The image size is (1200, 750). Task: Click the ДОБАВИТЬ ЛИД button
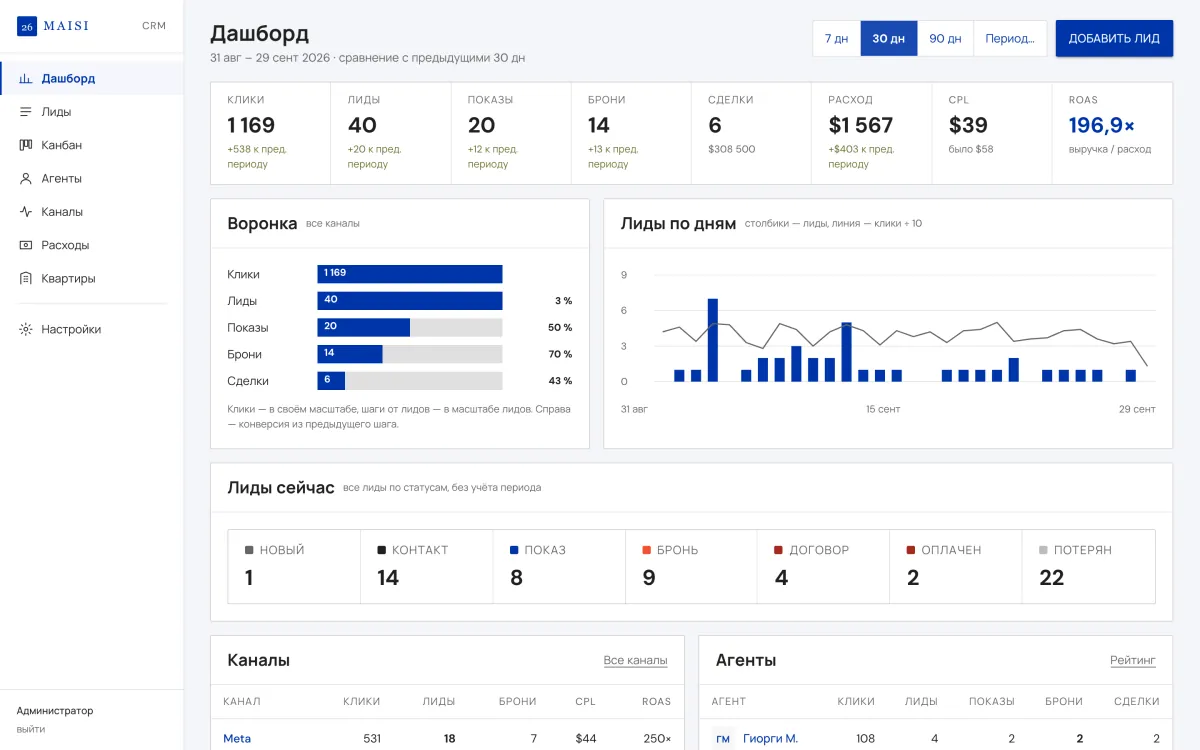1114,38
